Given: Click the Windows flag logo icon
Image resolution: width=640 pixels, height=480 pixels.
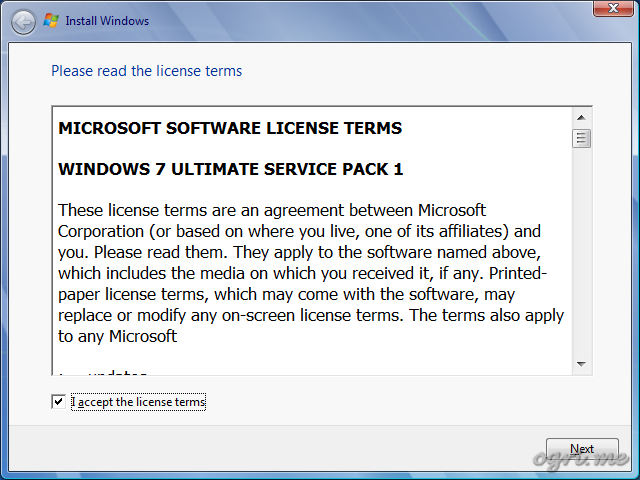Looking at the screenshot, I should [x=51, y=20].
